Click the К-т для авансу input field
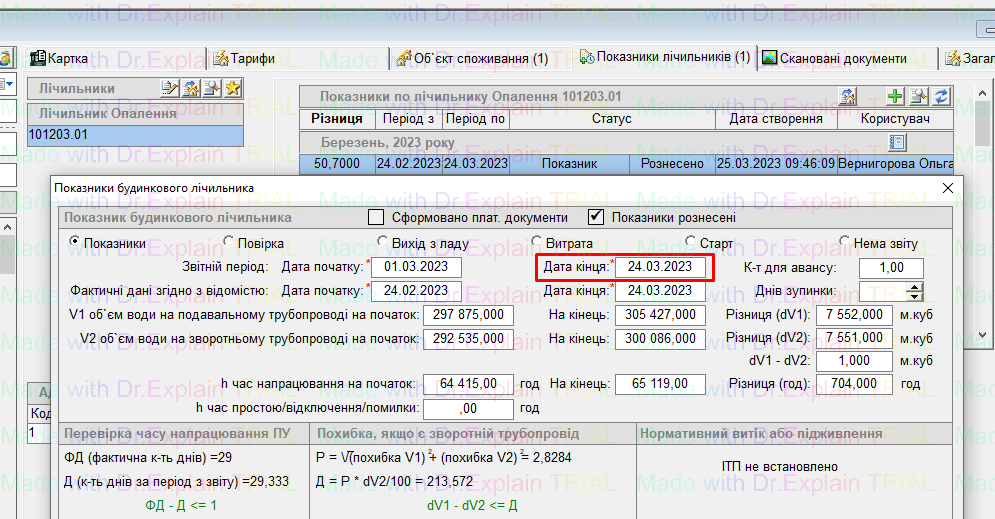Screen dimensions: 995x519 pos(890,268)
